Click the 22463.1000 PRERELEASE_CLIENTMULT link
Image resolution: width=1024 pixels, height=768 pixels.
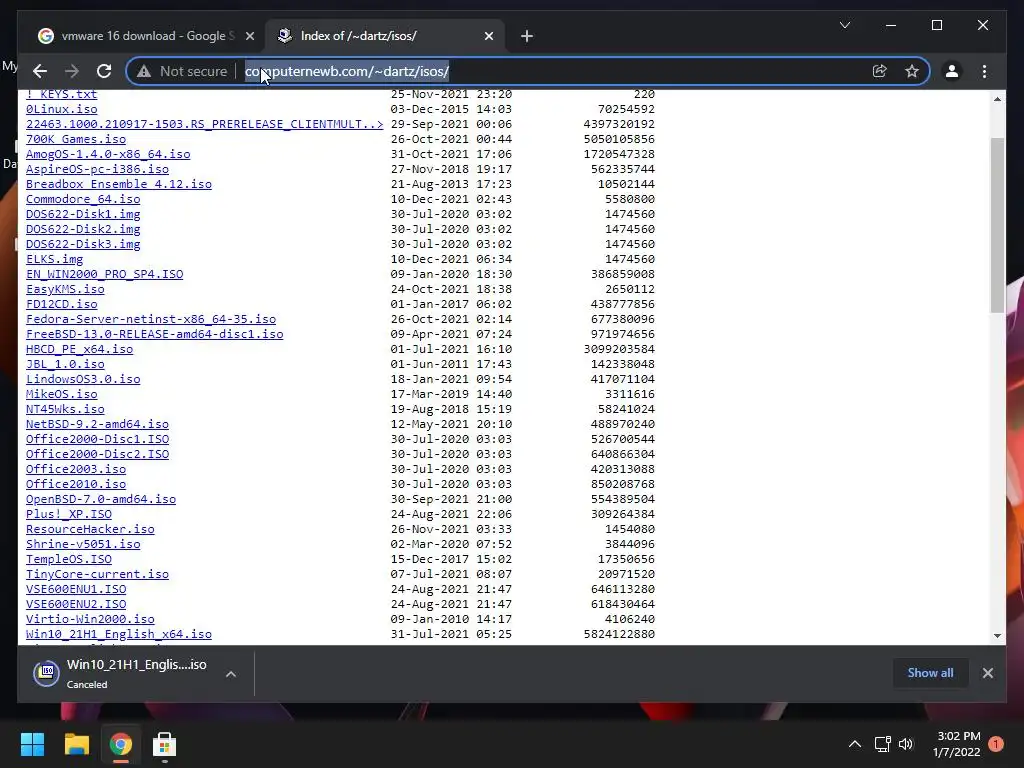pyautogui.click(x=204, y=124)
